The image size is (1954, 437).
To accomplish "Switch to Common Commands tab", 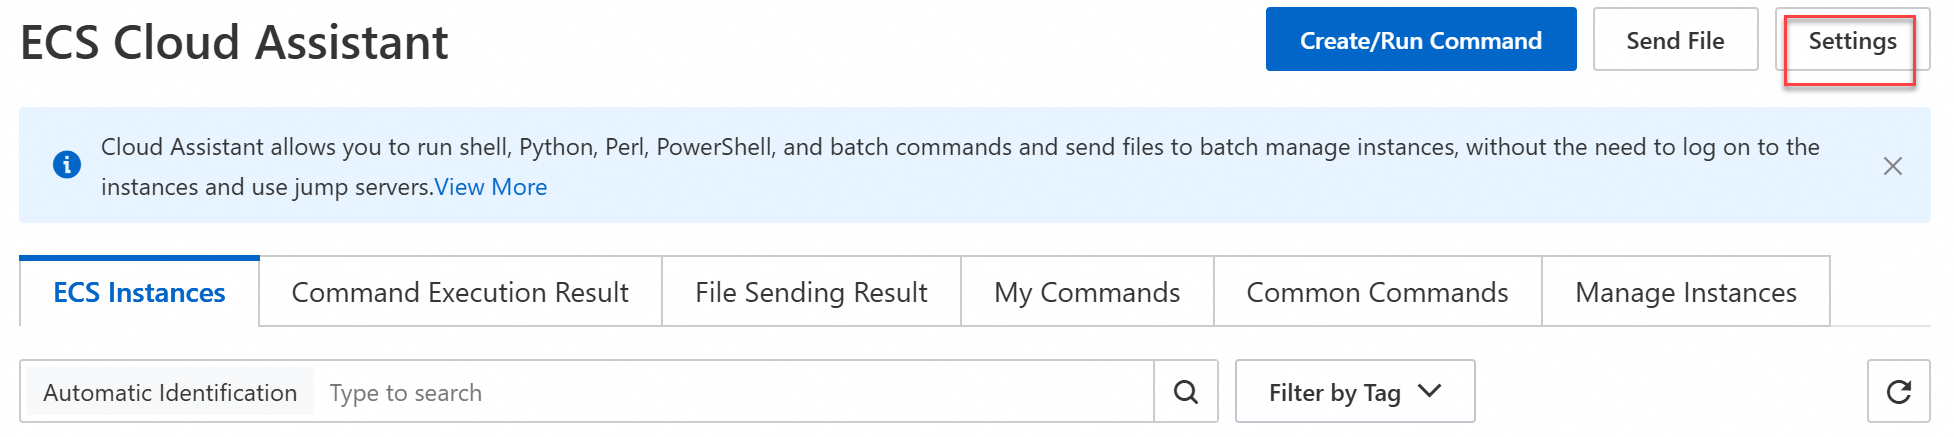I will pyautogui.click(x=1377, y=292).
